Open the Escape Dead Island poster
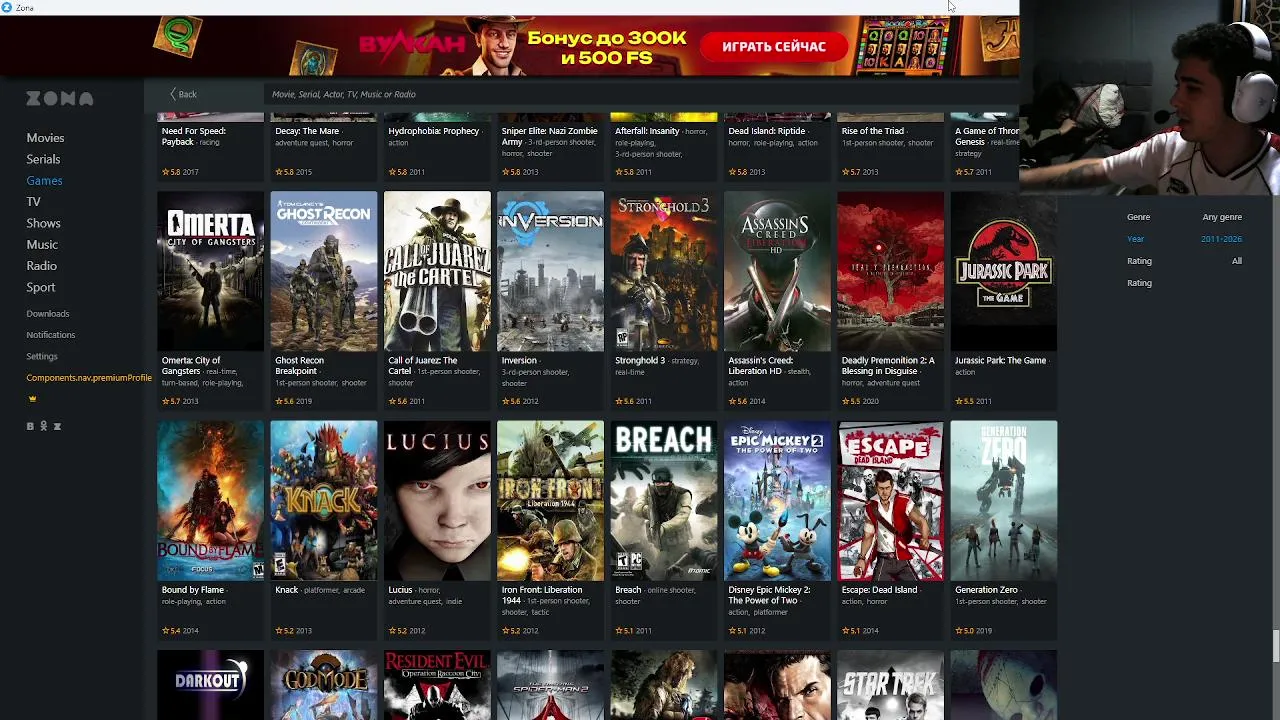The width and height of the screenshot is (1280, 720). click(890, 501)
